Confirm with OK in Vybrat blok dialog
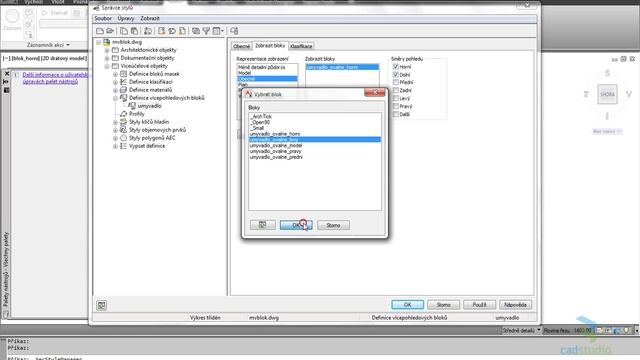Viewport: 640px width, 360px height. pos(296,225)
